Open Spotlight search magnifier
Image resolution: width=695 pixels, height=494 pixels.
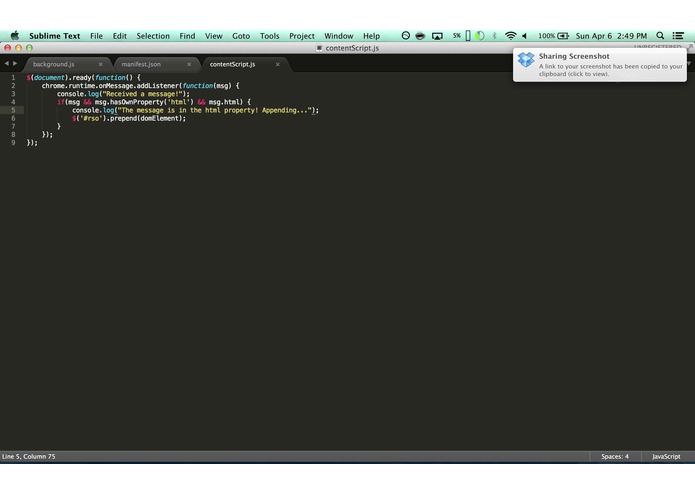coord(660,35)
